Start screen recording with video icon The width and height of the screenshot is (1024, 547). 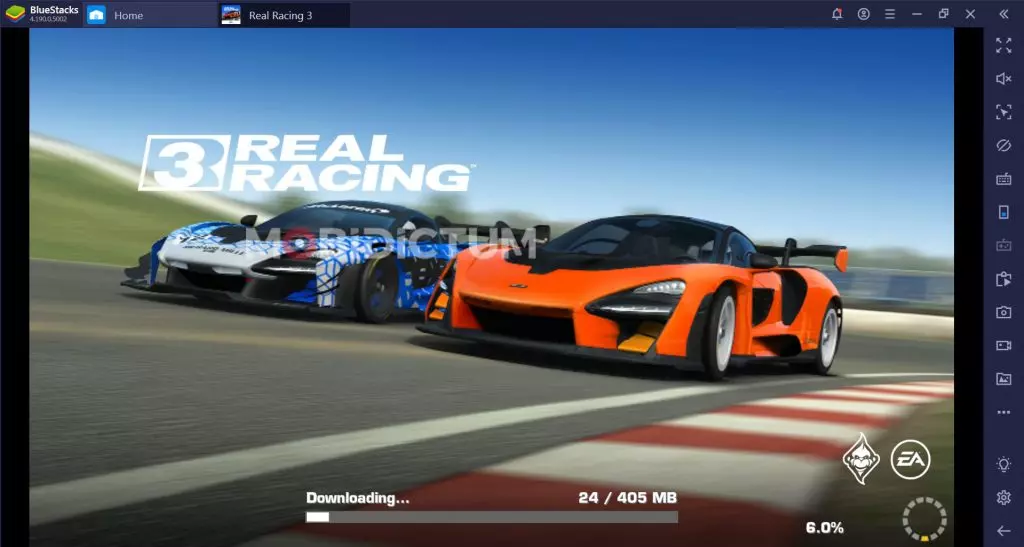coord(1003,345)
